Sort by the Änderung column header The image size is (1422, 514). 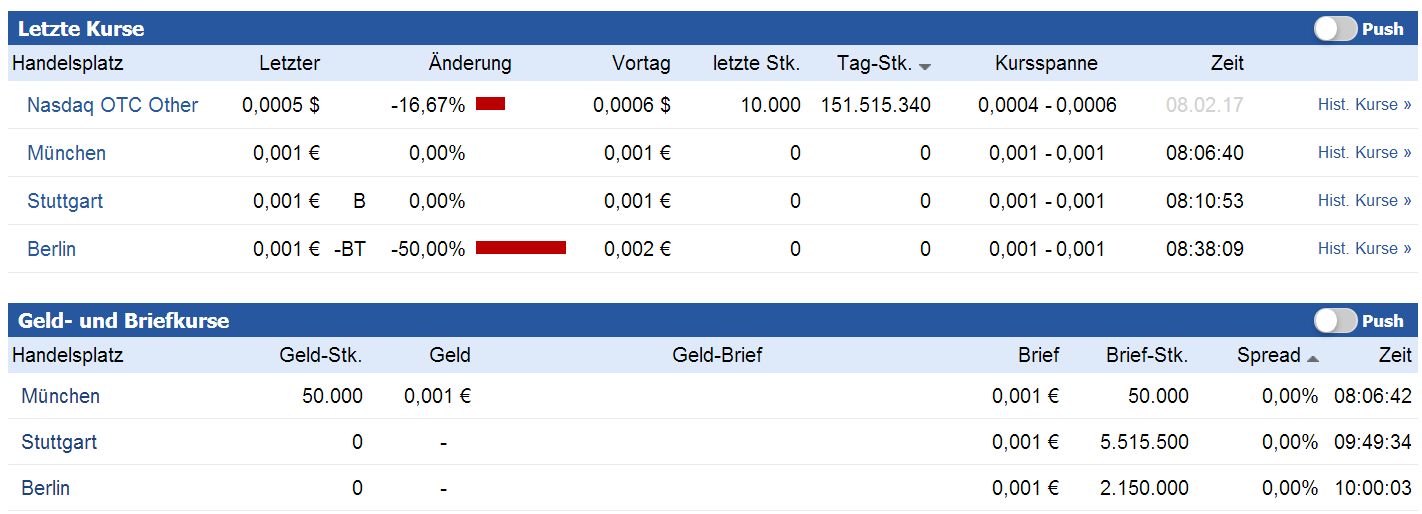pyautogui.click(x=470, y=63)
